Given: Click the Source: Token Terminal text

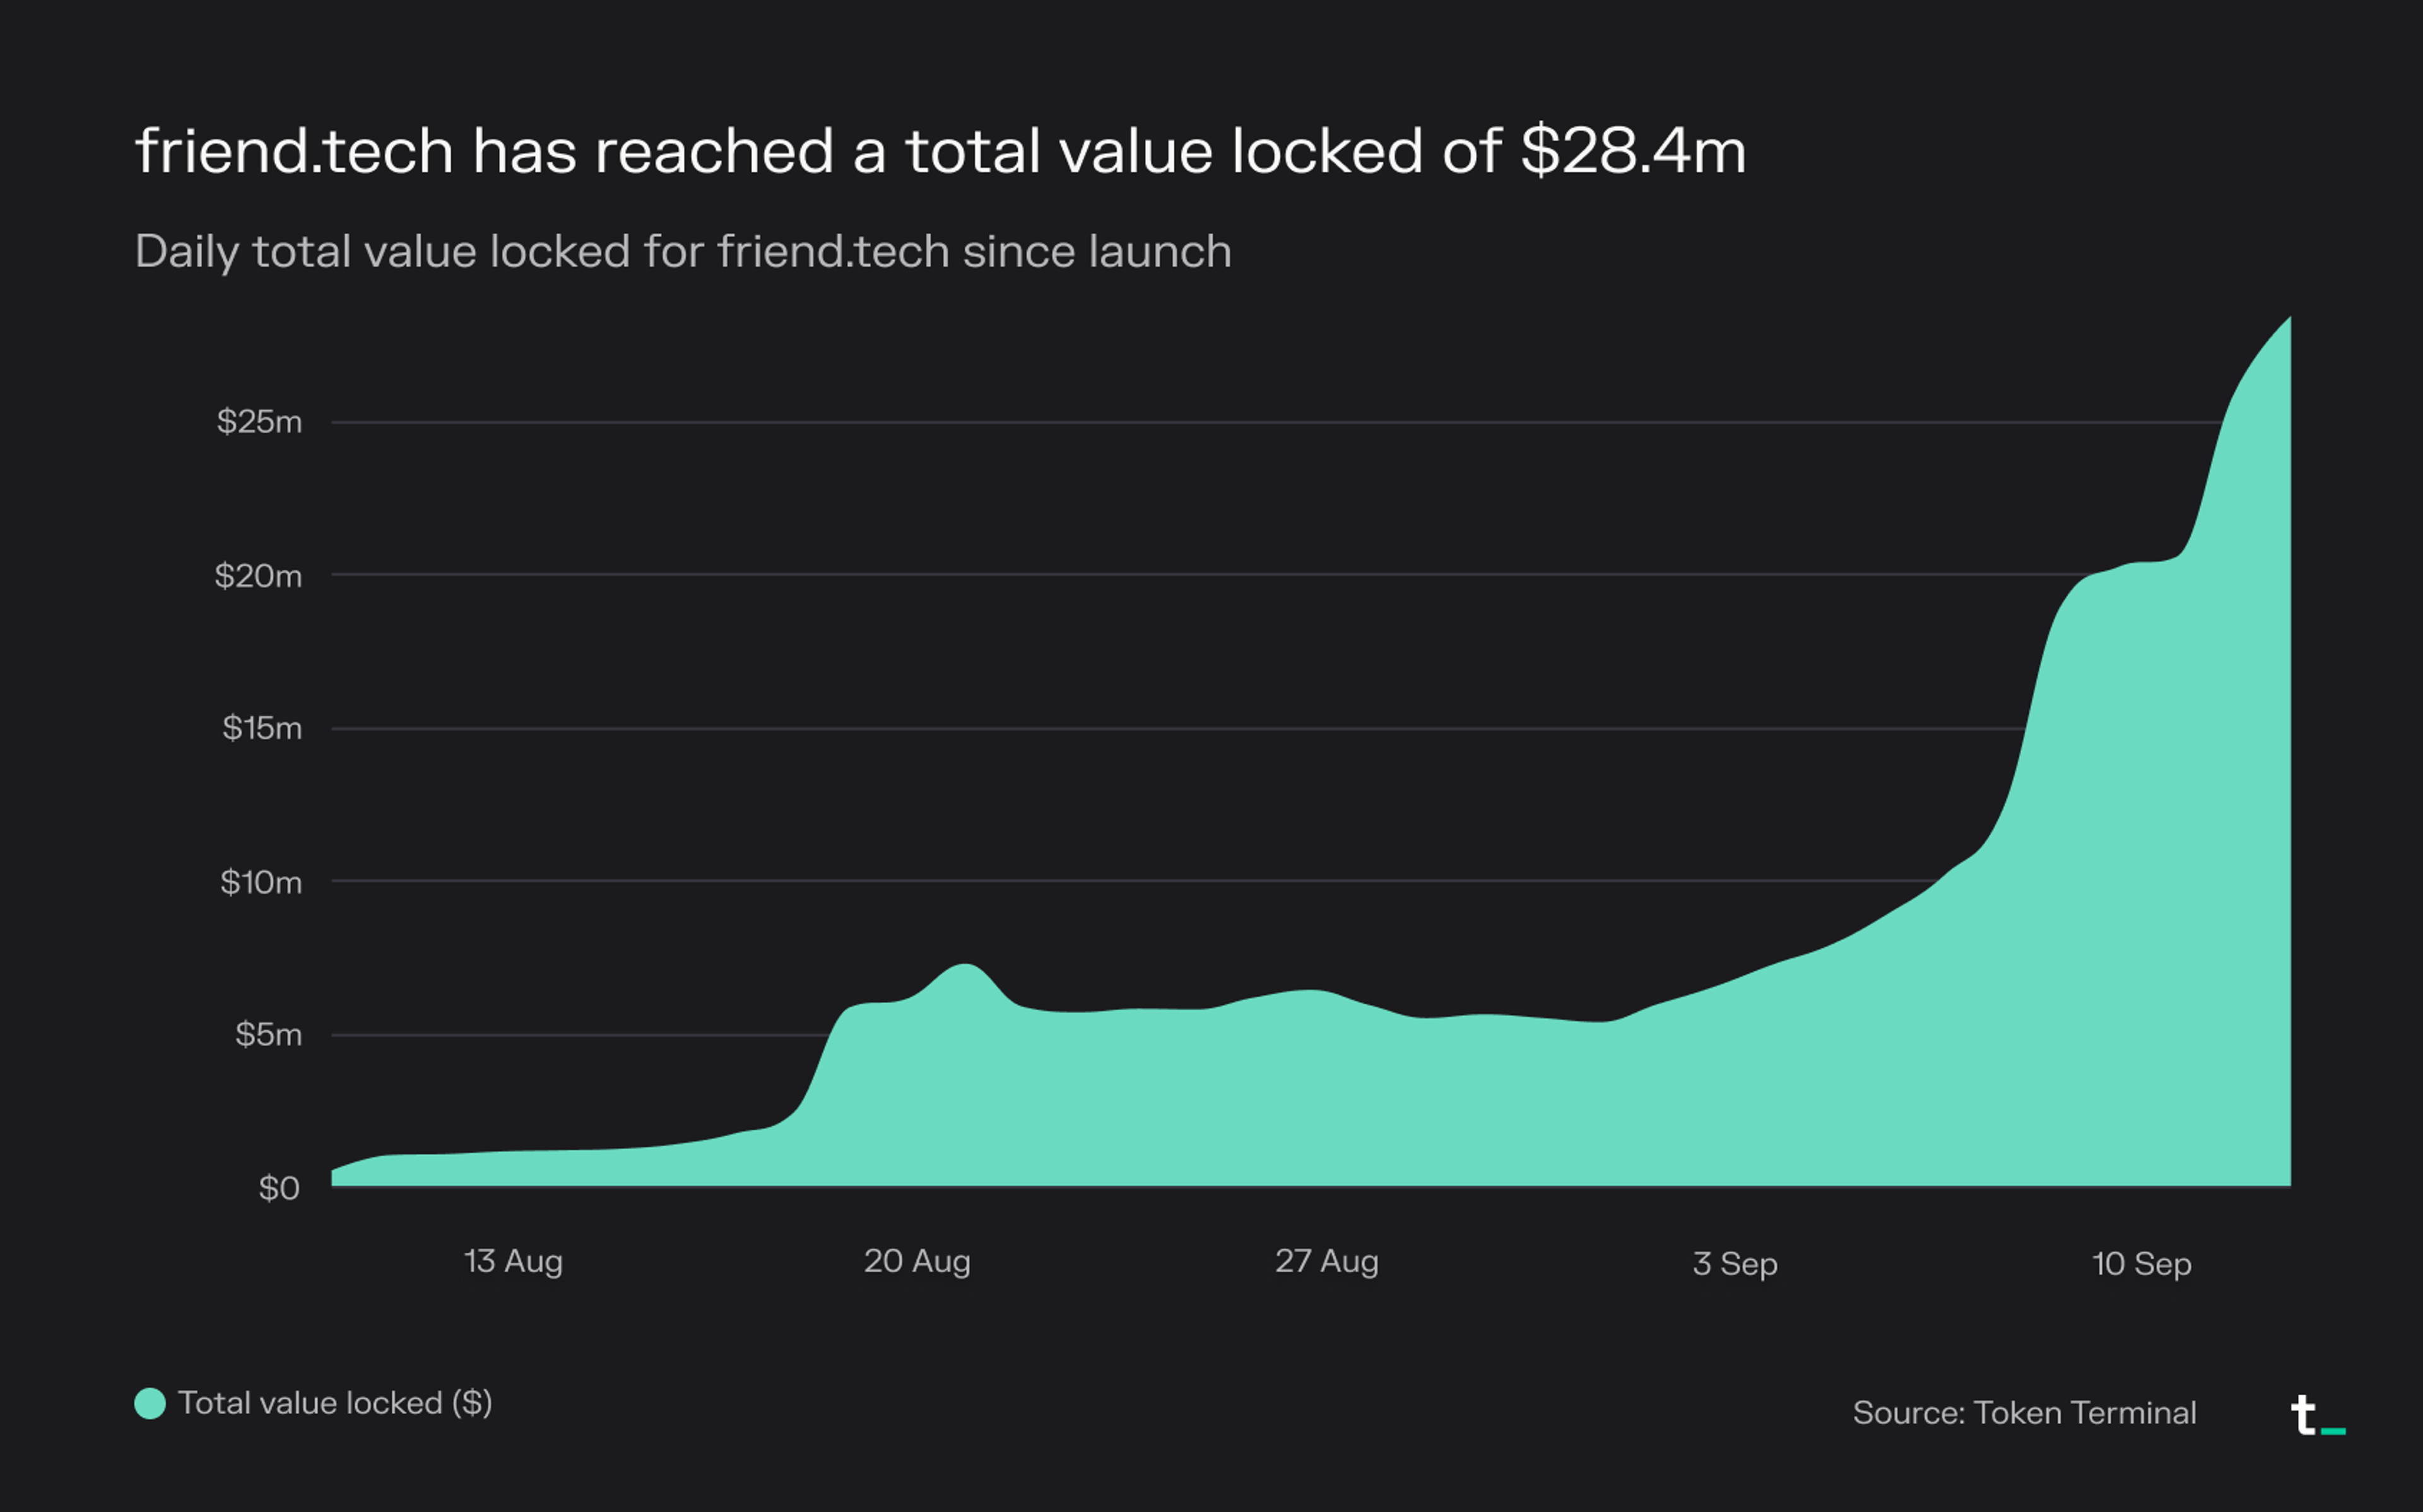Looking at the screenshot, I should [x=2024, y=1412].
